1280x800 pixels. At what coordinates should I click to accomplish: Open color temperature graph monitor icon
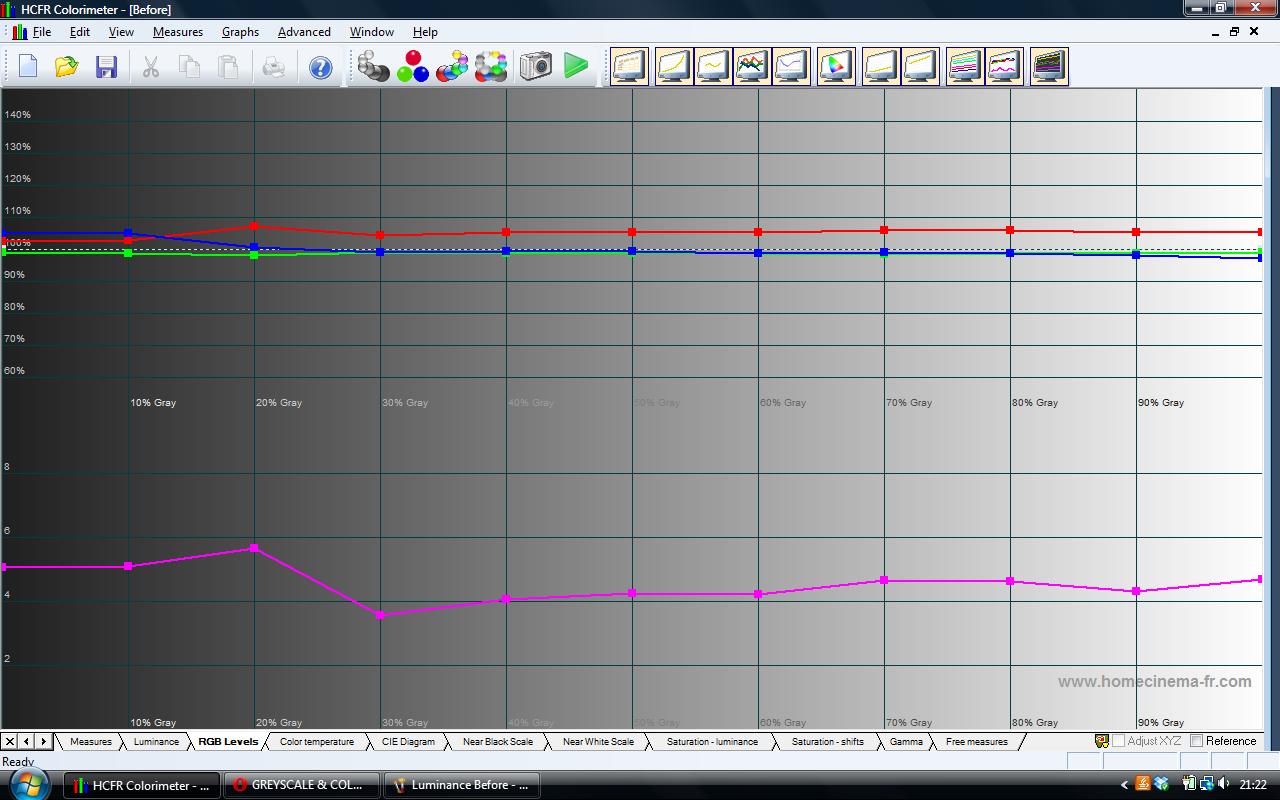click(x=790, y=67)
